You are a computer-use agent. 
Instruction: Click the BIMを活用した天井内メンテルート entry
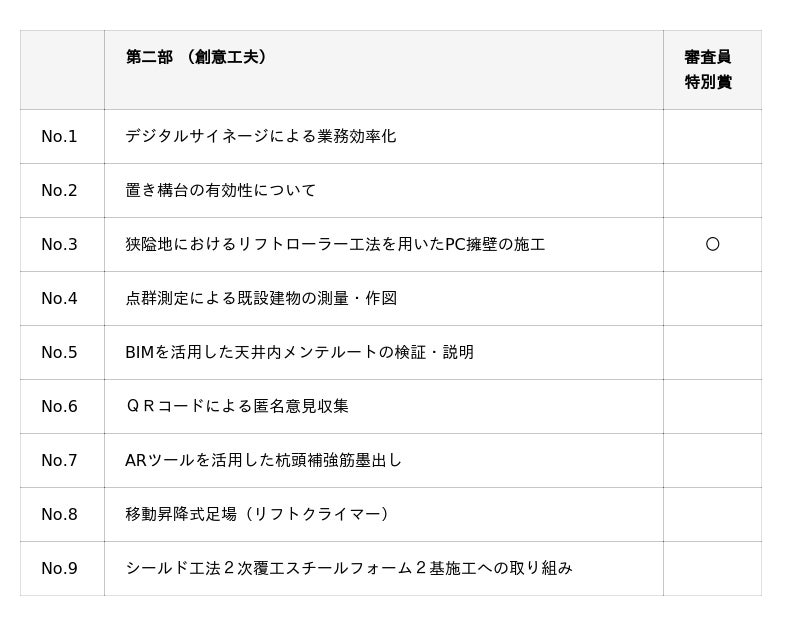pos(299,352)
